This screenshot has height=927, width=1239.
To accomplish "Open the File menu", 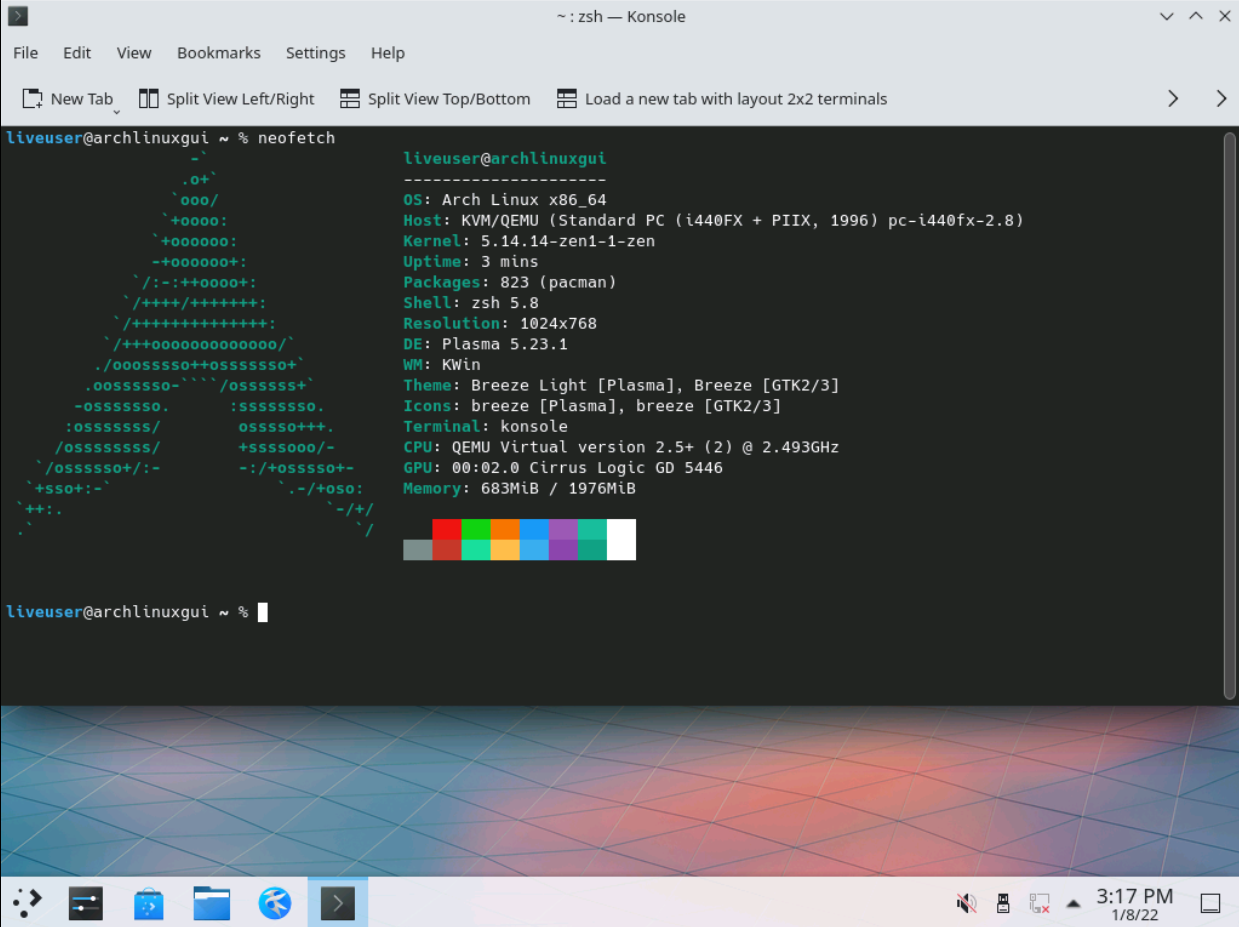I will click(25, 53).
